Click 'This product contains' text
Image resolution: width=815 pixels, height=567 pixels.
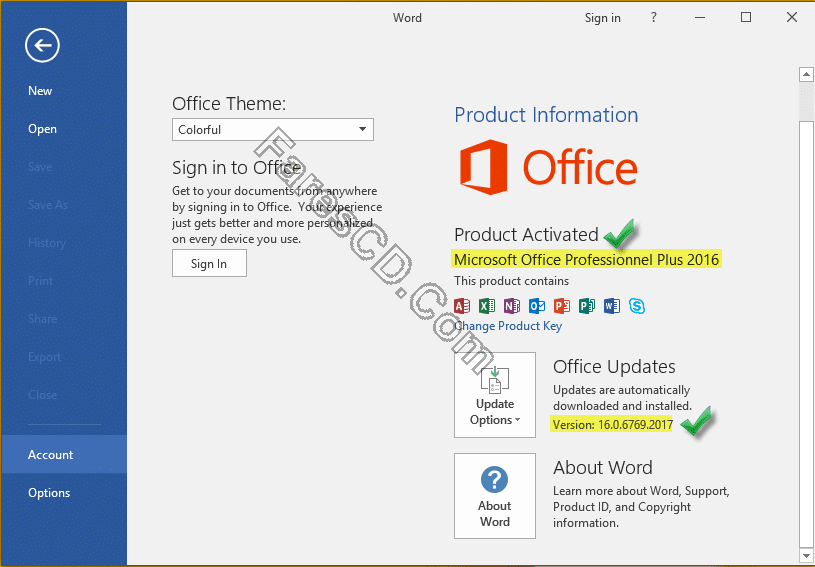click(x=511, y=281)
